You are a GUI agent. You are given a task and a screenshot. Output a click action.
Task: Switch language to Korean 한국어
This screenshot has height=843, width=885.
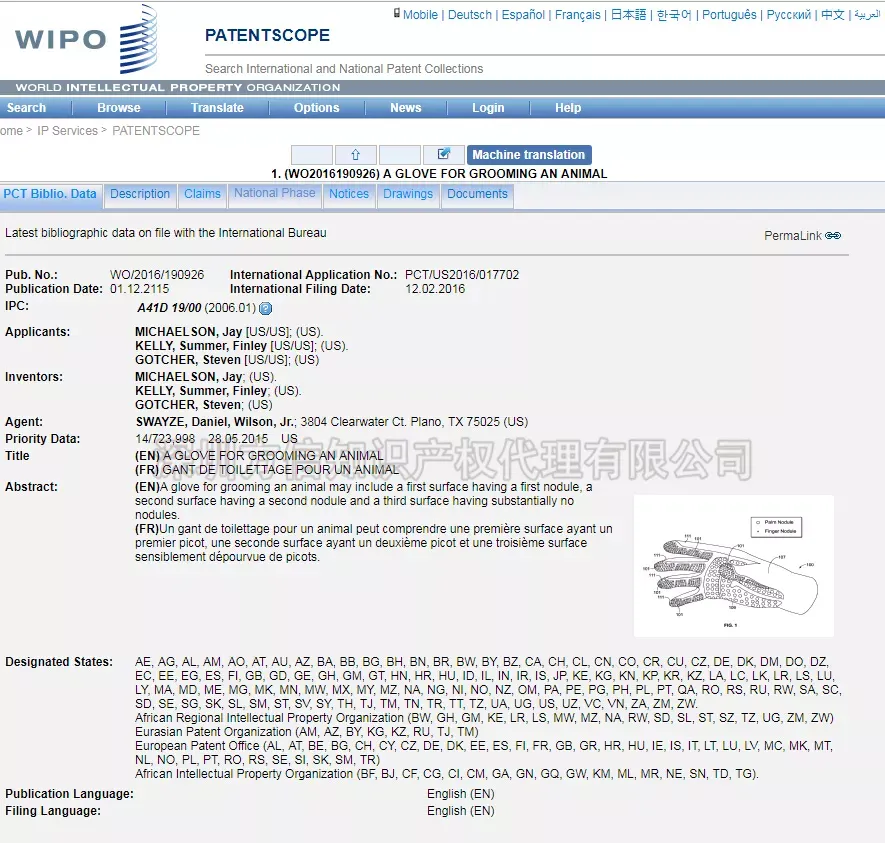[674, 15]
